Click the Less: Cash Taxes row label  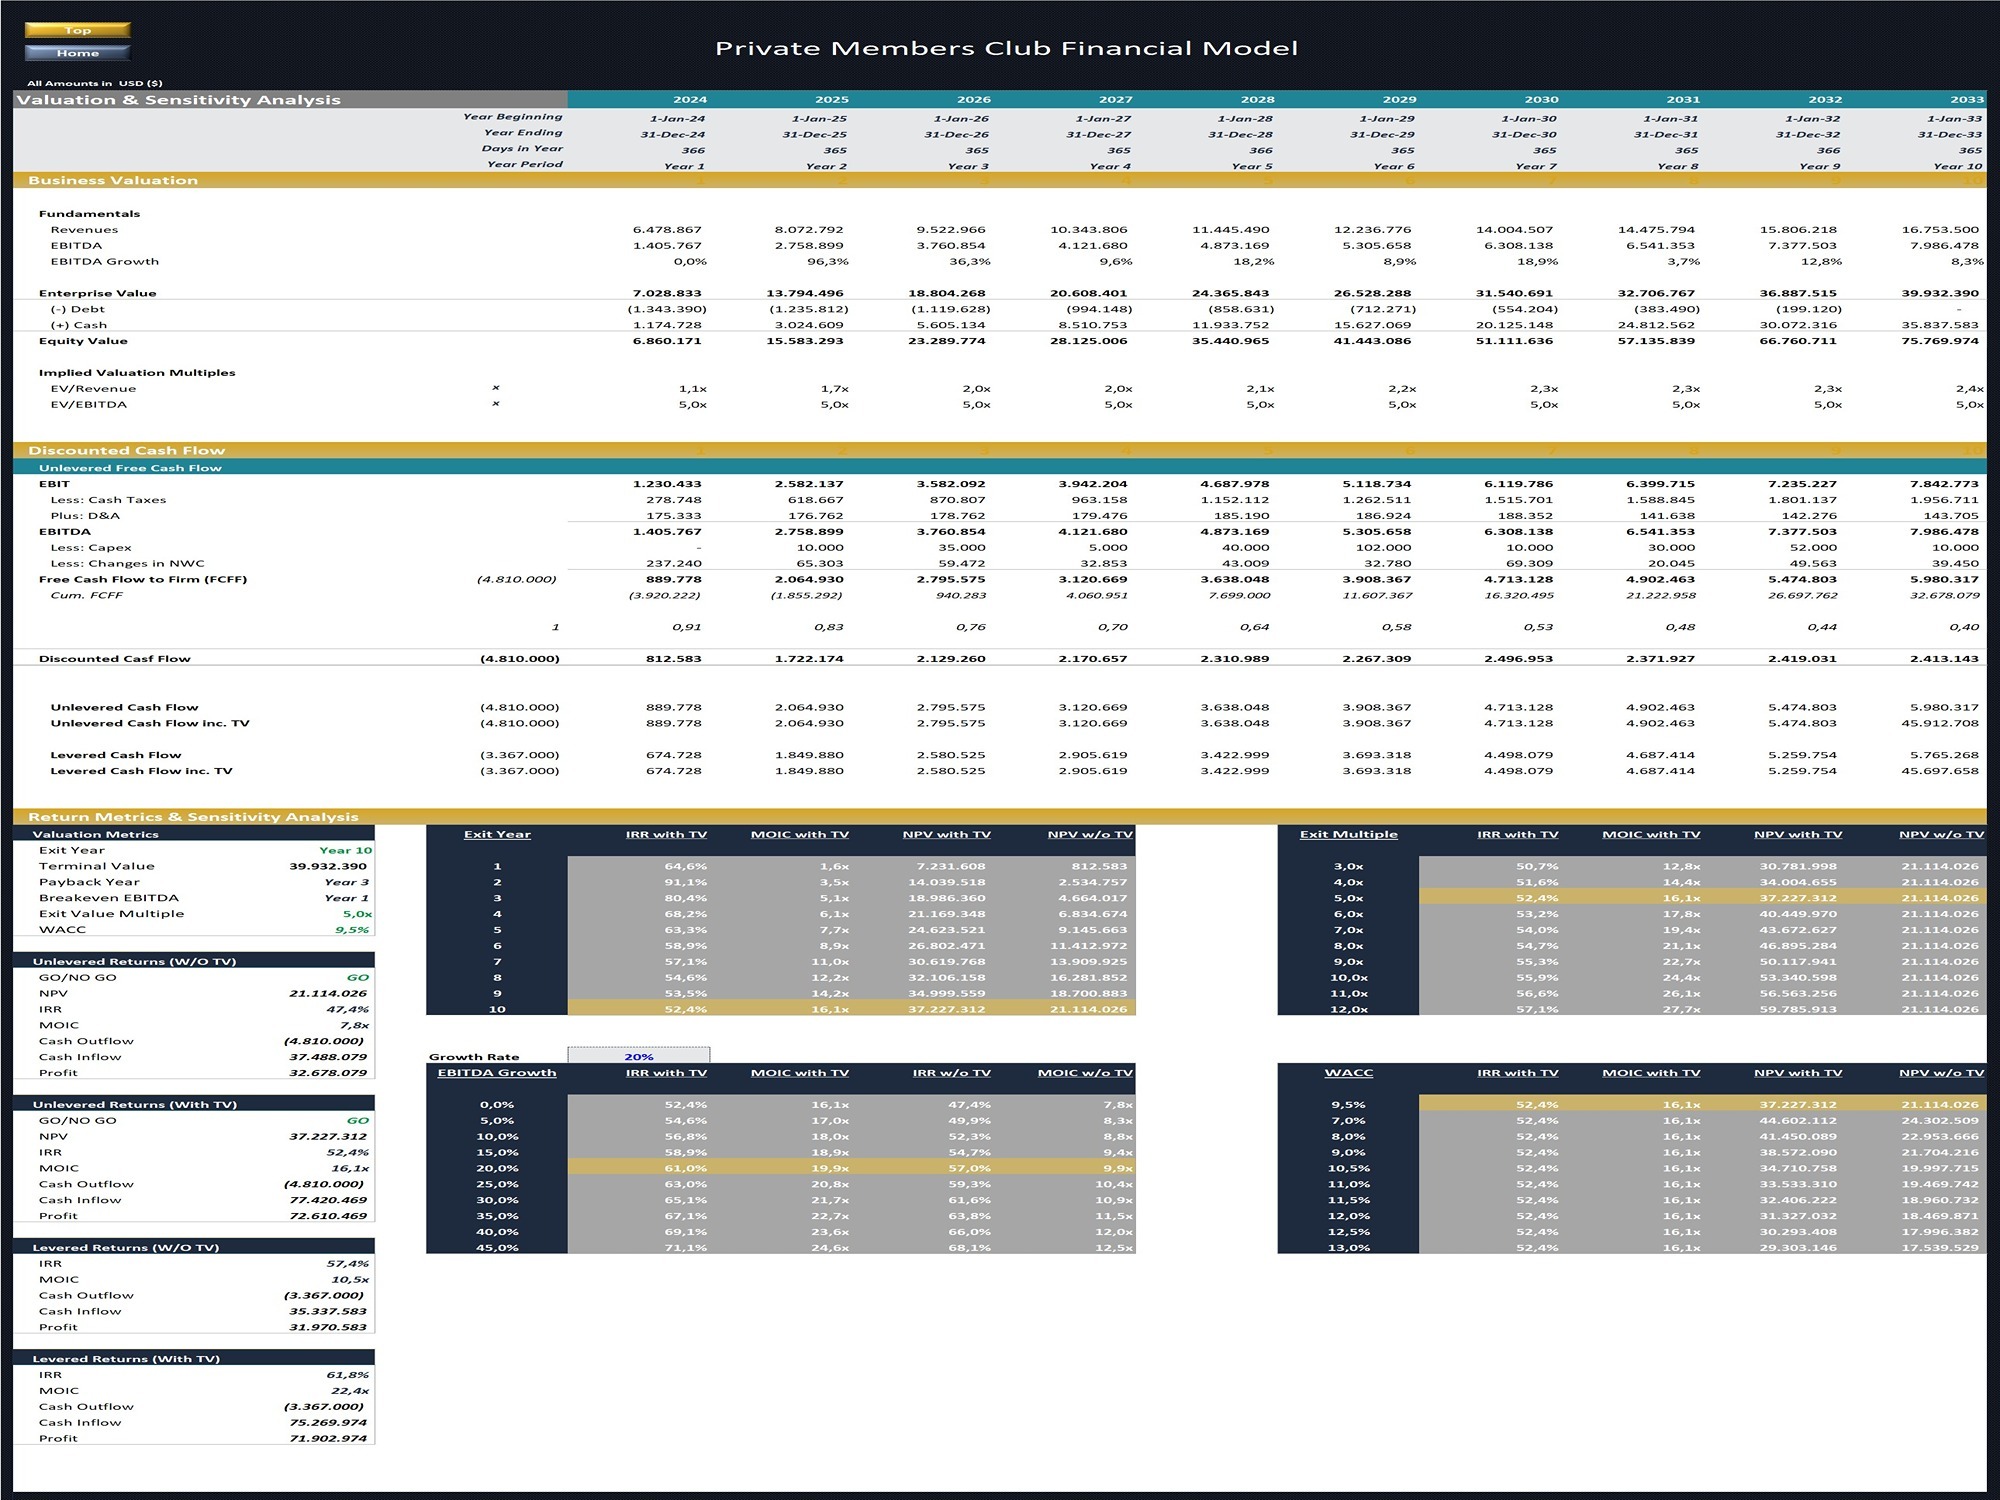click(108, 500)
